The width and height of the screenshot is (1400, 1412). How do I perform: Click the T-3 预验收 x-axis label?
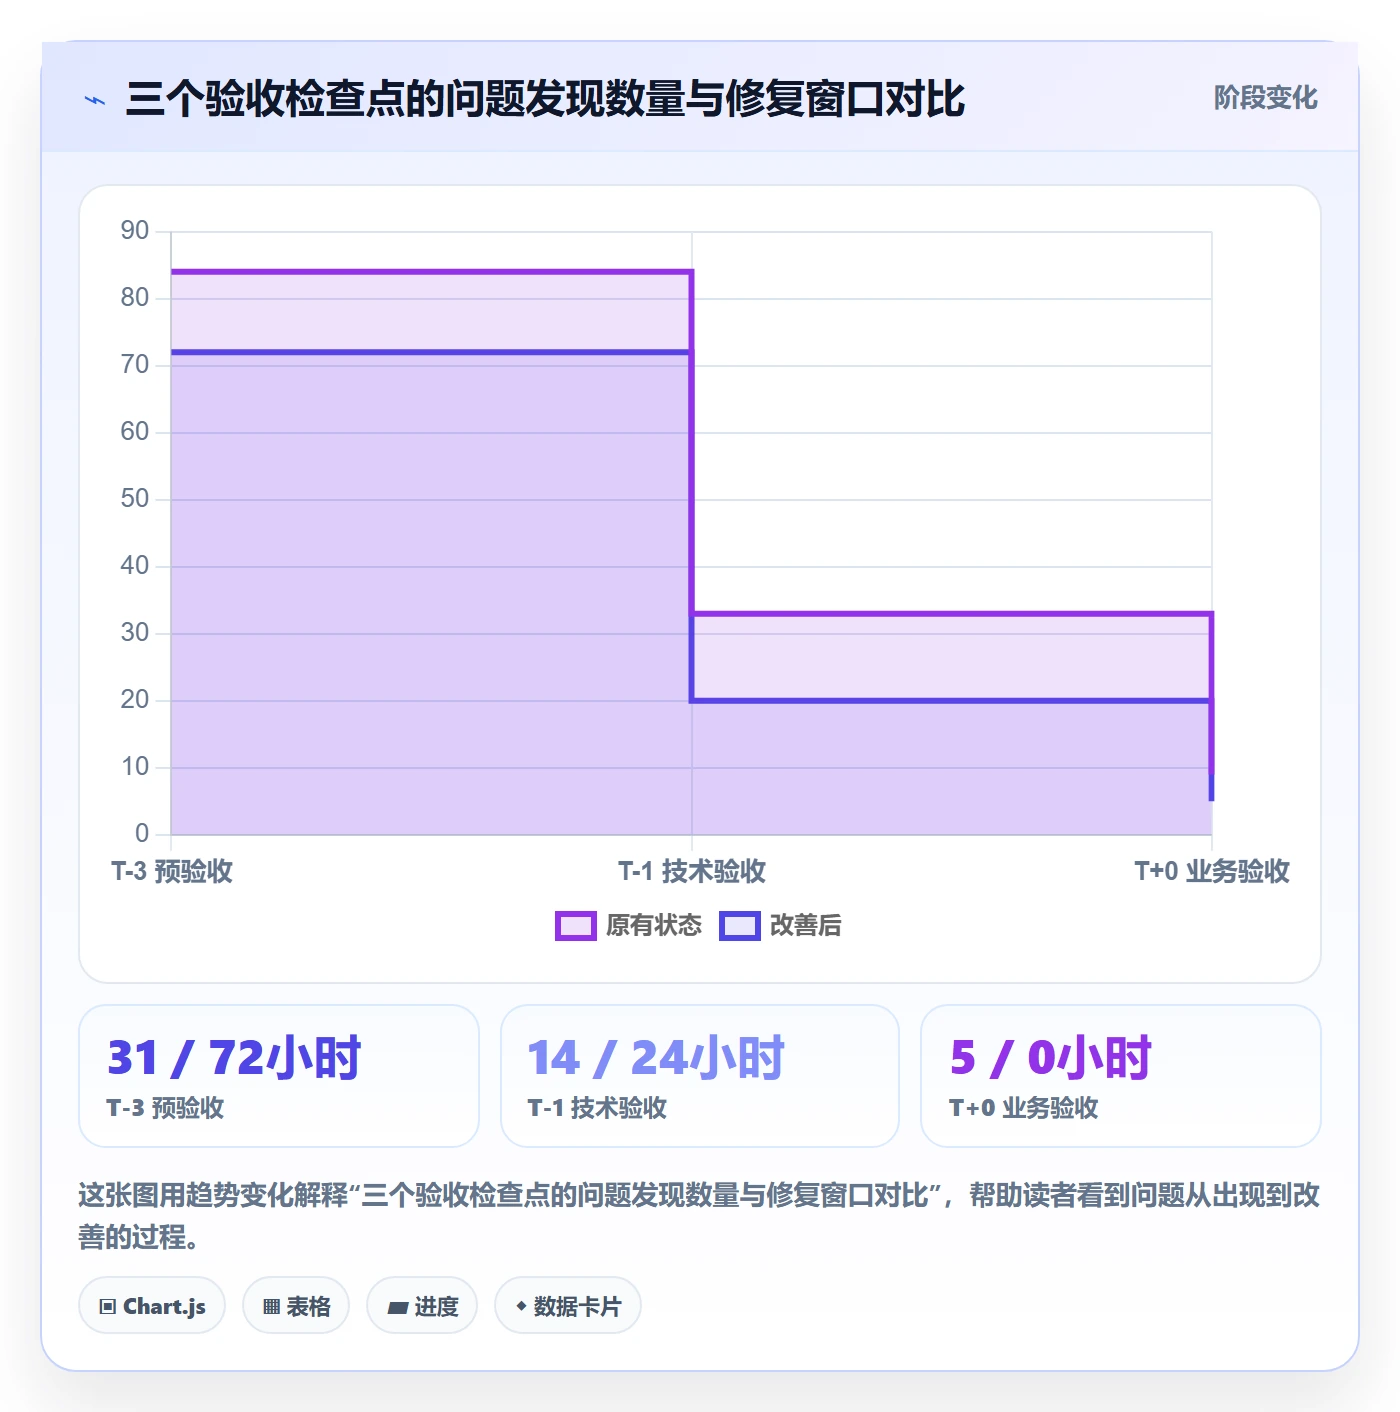172,871
